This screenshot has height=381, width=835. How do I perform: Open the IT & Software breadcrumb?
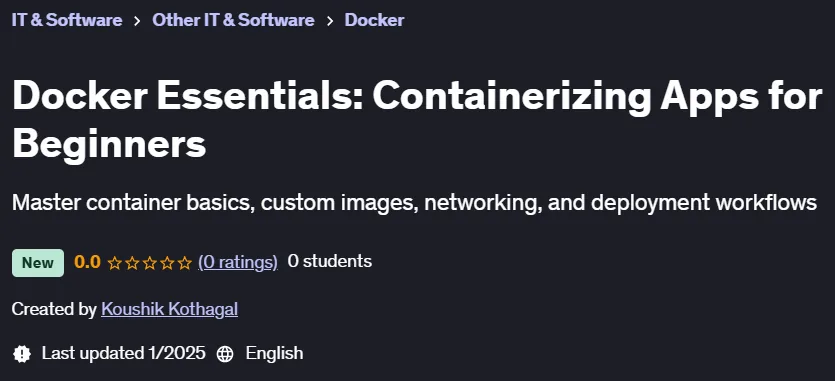point(67,20)
